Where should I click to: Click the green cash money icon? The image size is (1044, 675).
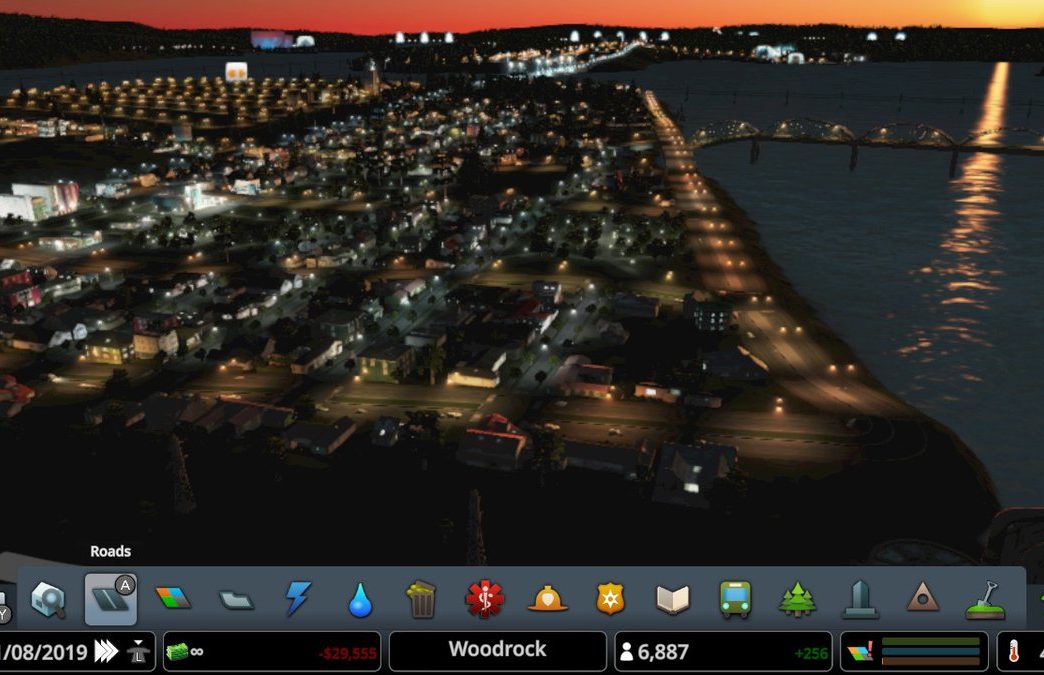tap(177, 652)
